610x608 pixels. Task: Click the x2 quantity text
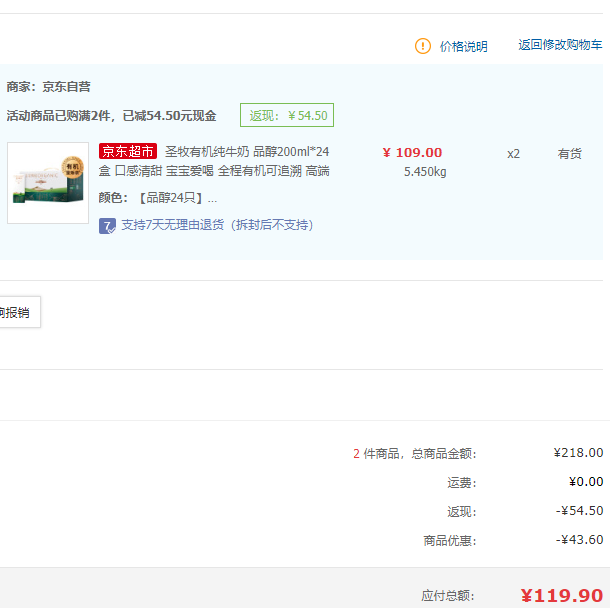513,154
